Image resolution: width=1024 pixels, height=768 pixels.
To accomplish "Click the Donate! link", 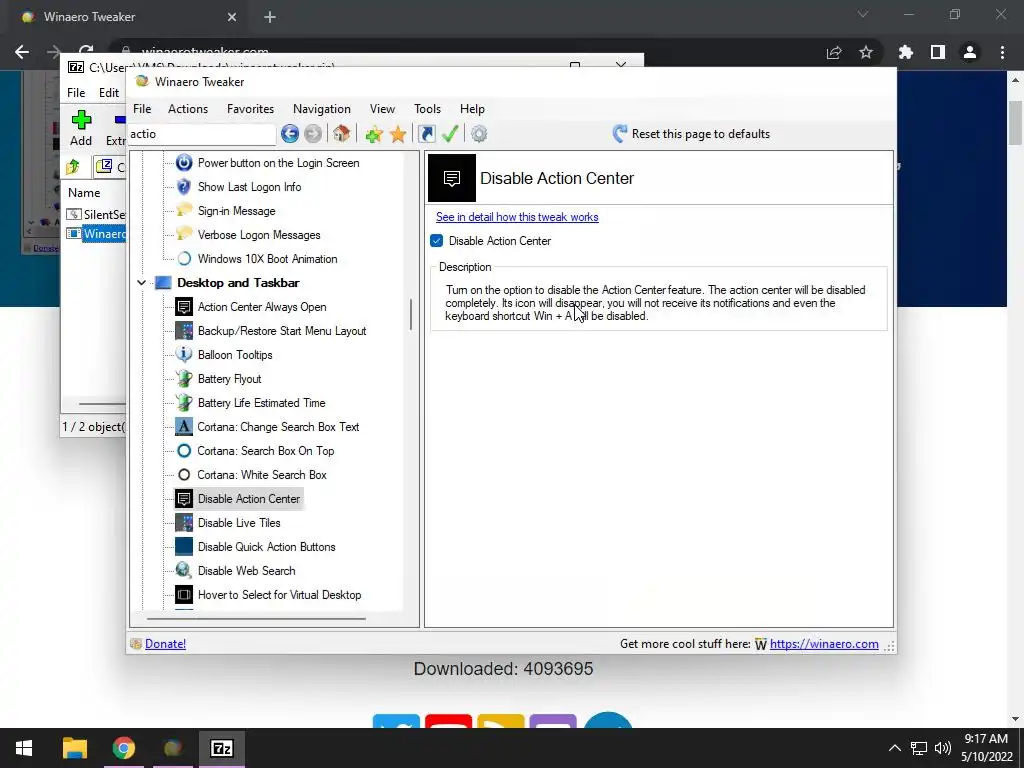I will [x=165, y=644].
